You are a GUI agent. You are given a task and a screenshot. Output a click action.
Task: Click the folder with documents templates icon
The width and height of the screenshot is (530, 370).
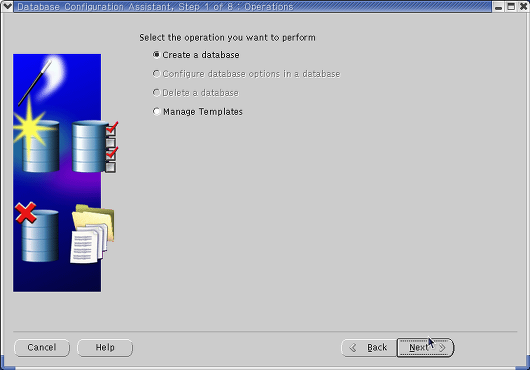[x=93, y=233]
